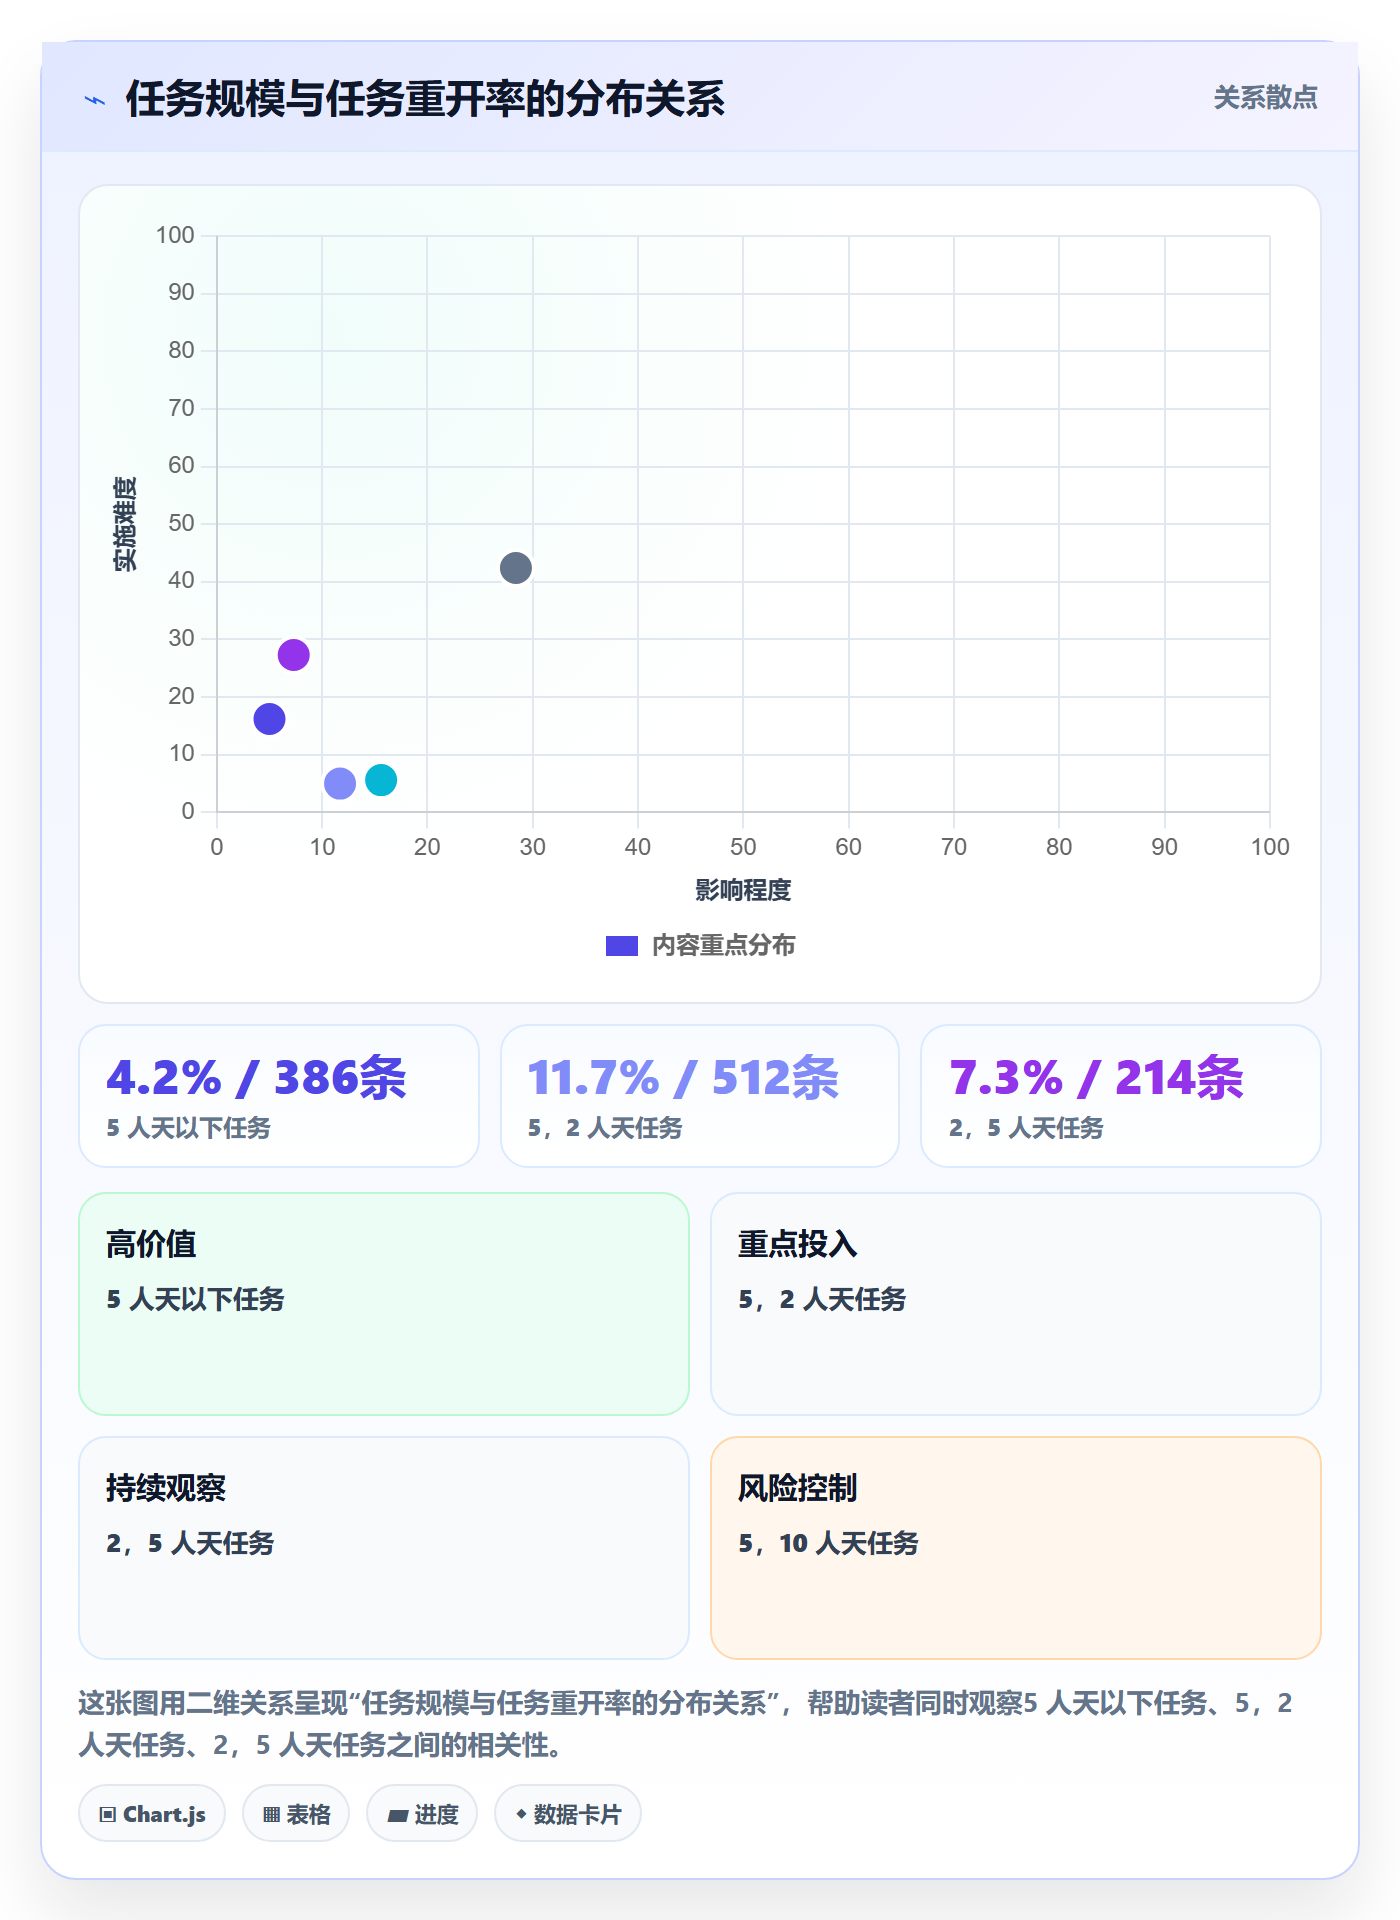Click the 关系散点 label in the header
Image resolution: width=1400 pixels, height=1920 pixels.
click(x=1265, y=98)
